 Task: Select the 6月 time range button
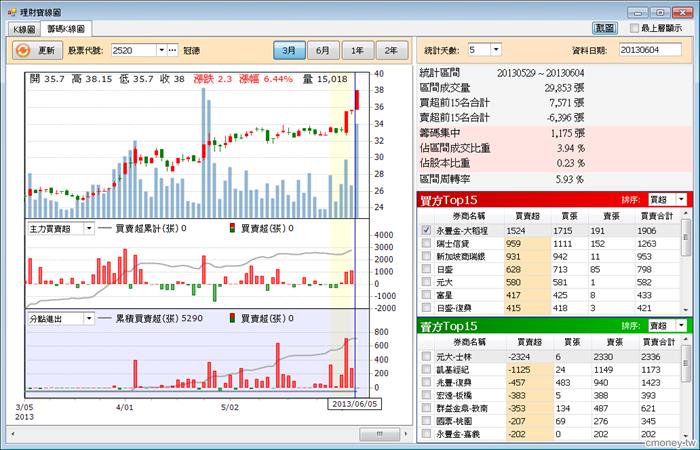(x=322, y=49)
